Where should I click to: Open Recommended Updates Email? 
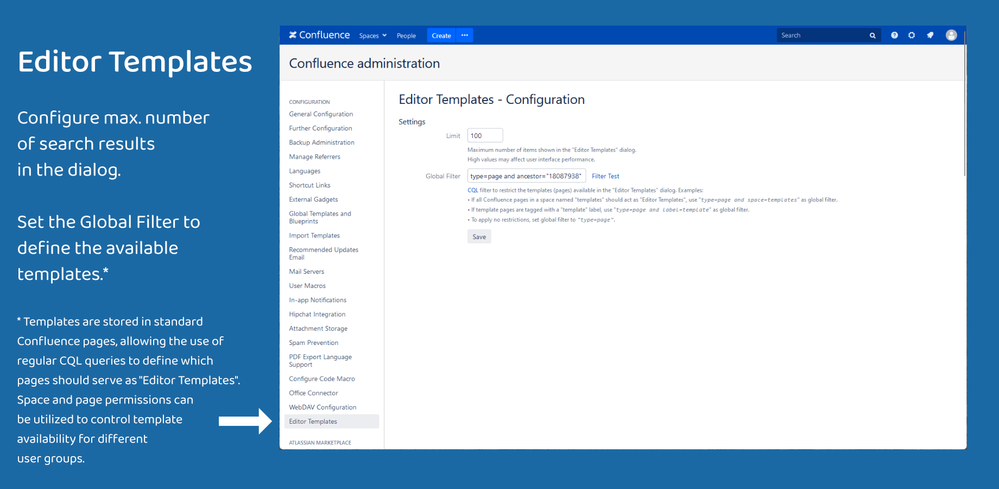(324, 253)
